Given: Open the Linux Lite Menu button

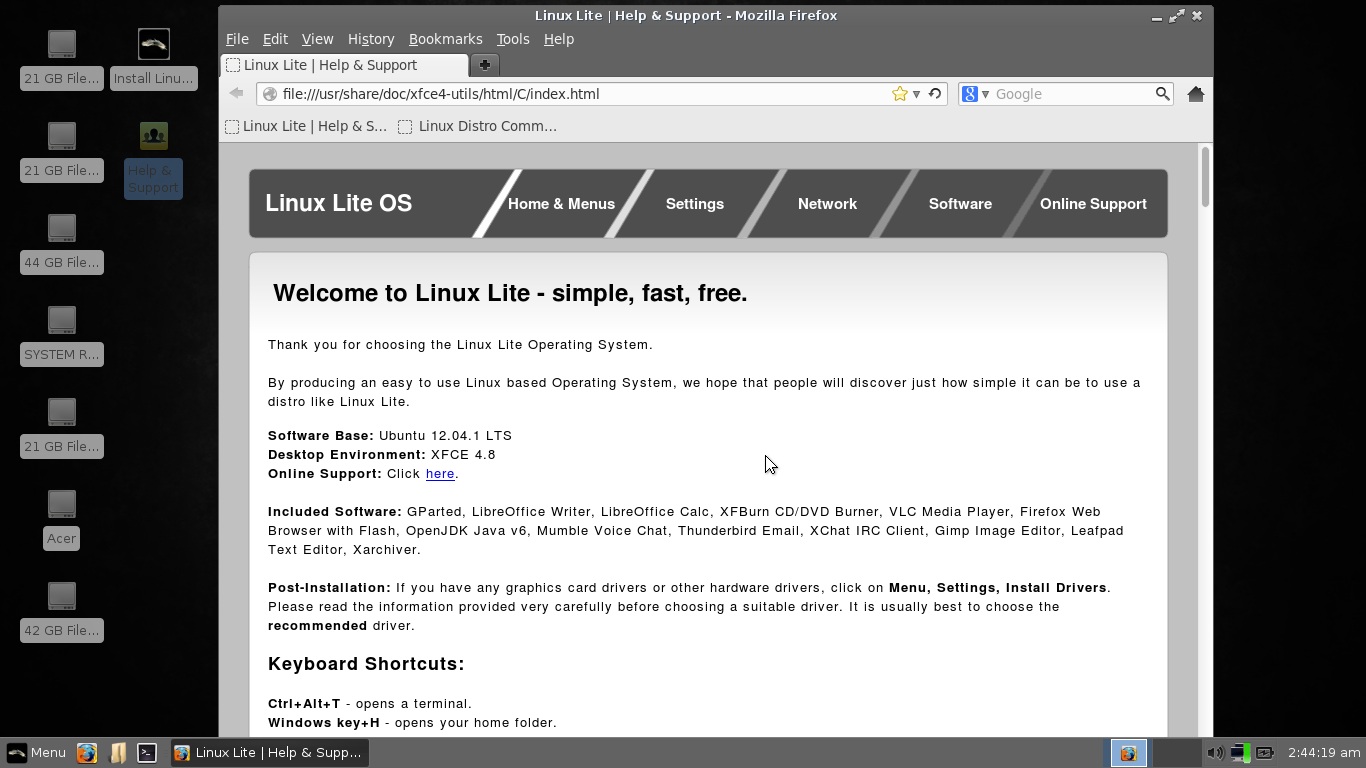Looking at the screenshot, I should [36, 753].
